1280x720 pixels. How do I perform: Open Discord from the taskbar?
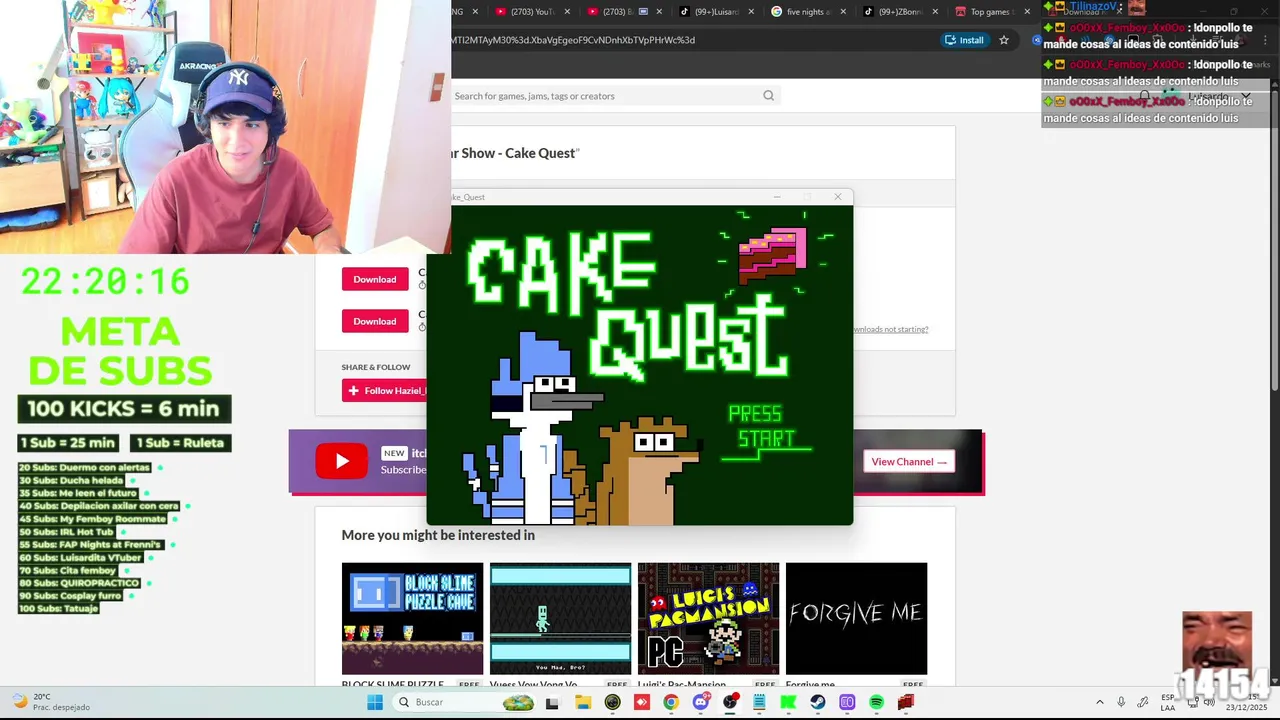click(x=700, y=702)
